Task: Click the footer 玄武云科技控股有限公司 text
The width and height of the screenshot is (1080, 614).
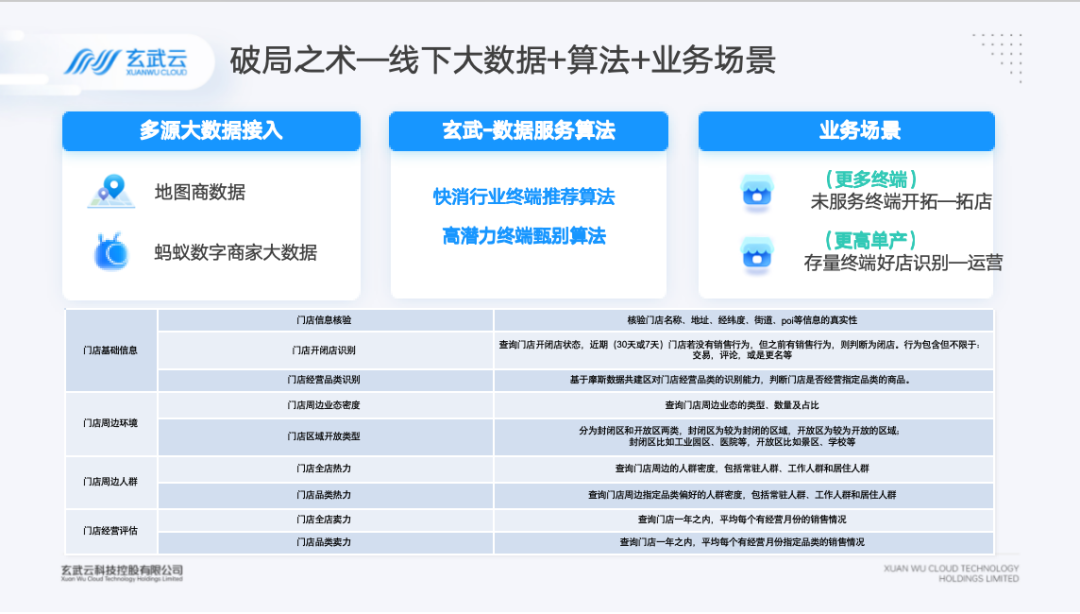Action: pyautogui.click(x=122, y=571)
